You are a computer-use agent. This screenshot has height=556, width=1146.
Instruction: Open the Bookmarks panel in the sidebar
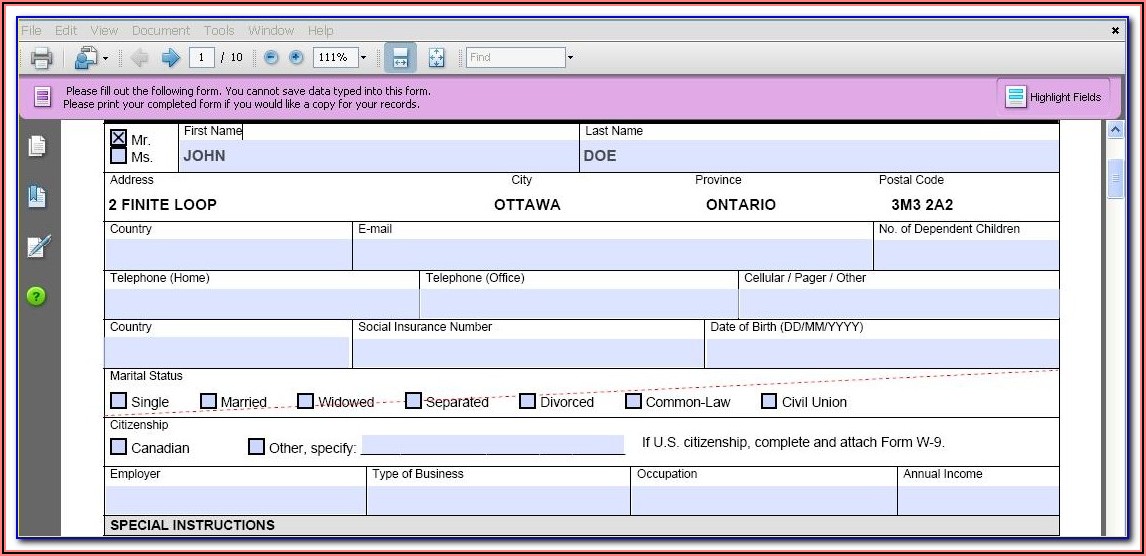coord(37,196)
